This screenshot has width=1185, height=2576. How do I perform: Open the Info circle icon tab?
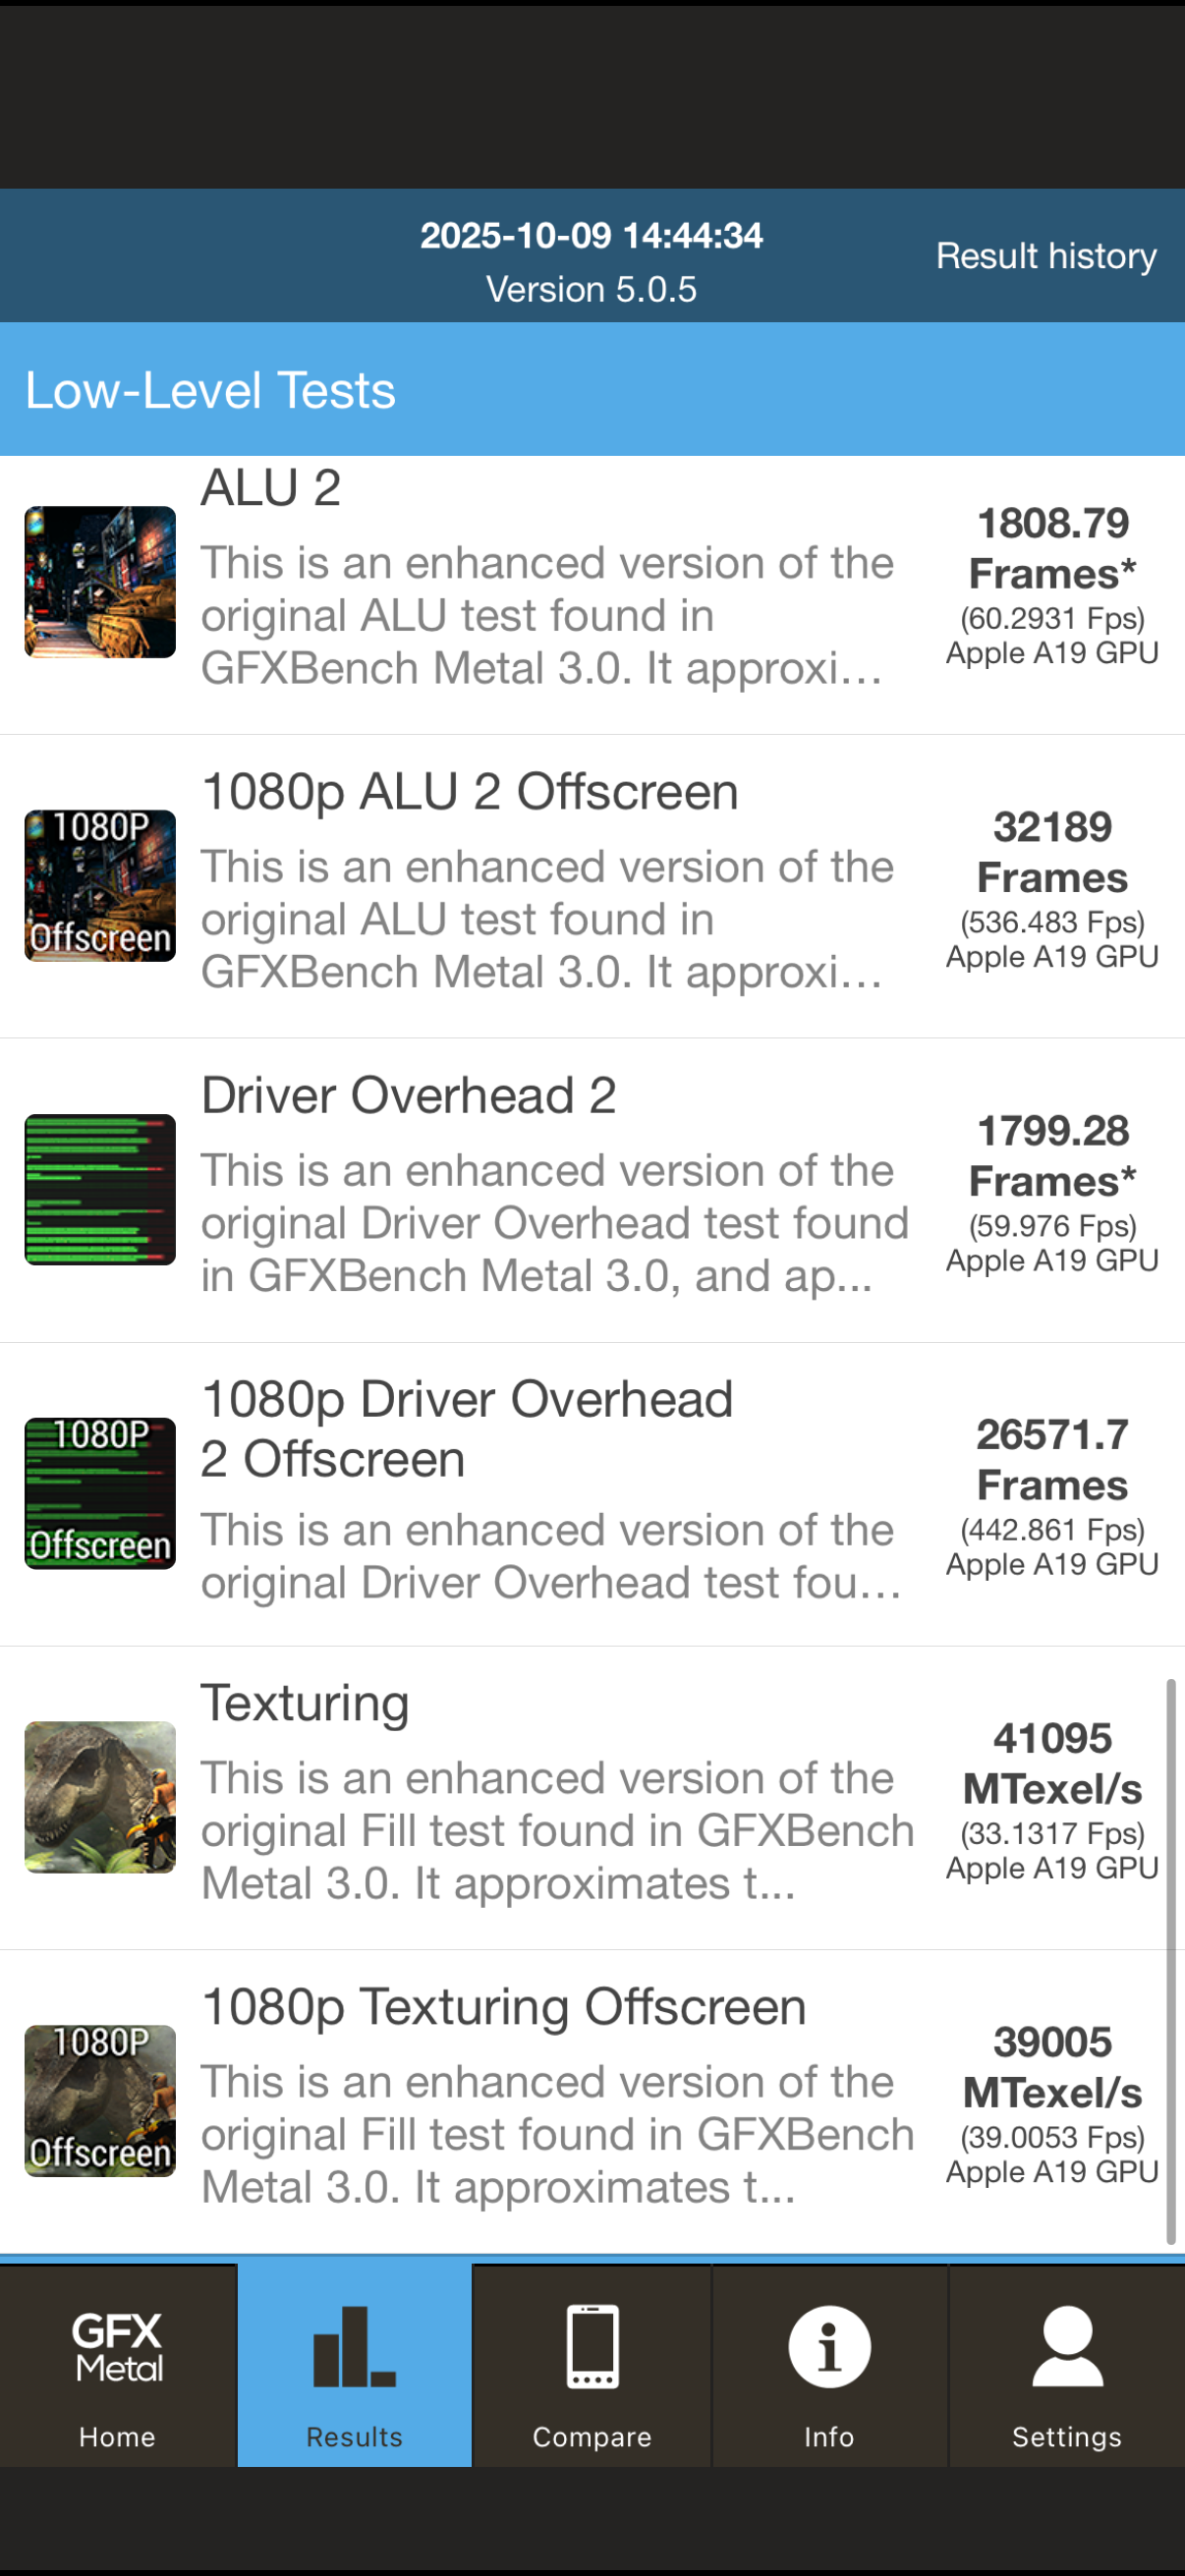829,2365
